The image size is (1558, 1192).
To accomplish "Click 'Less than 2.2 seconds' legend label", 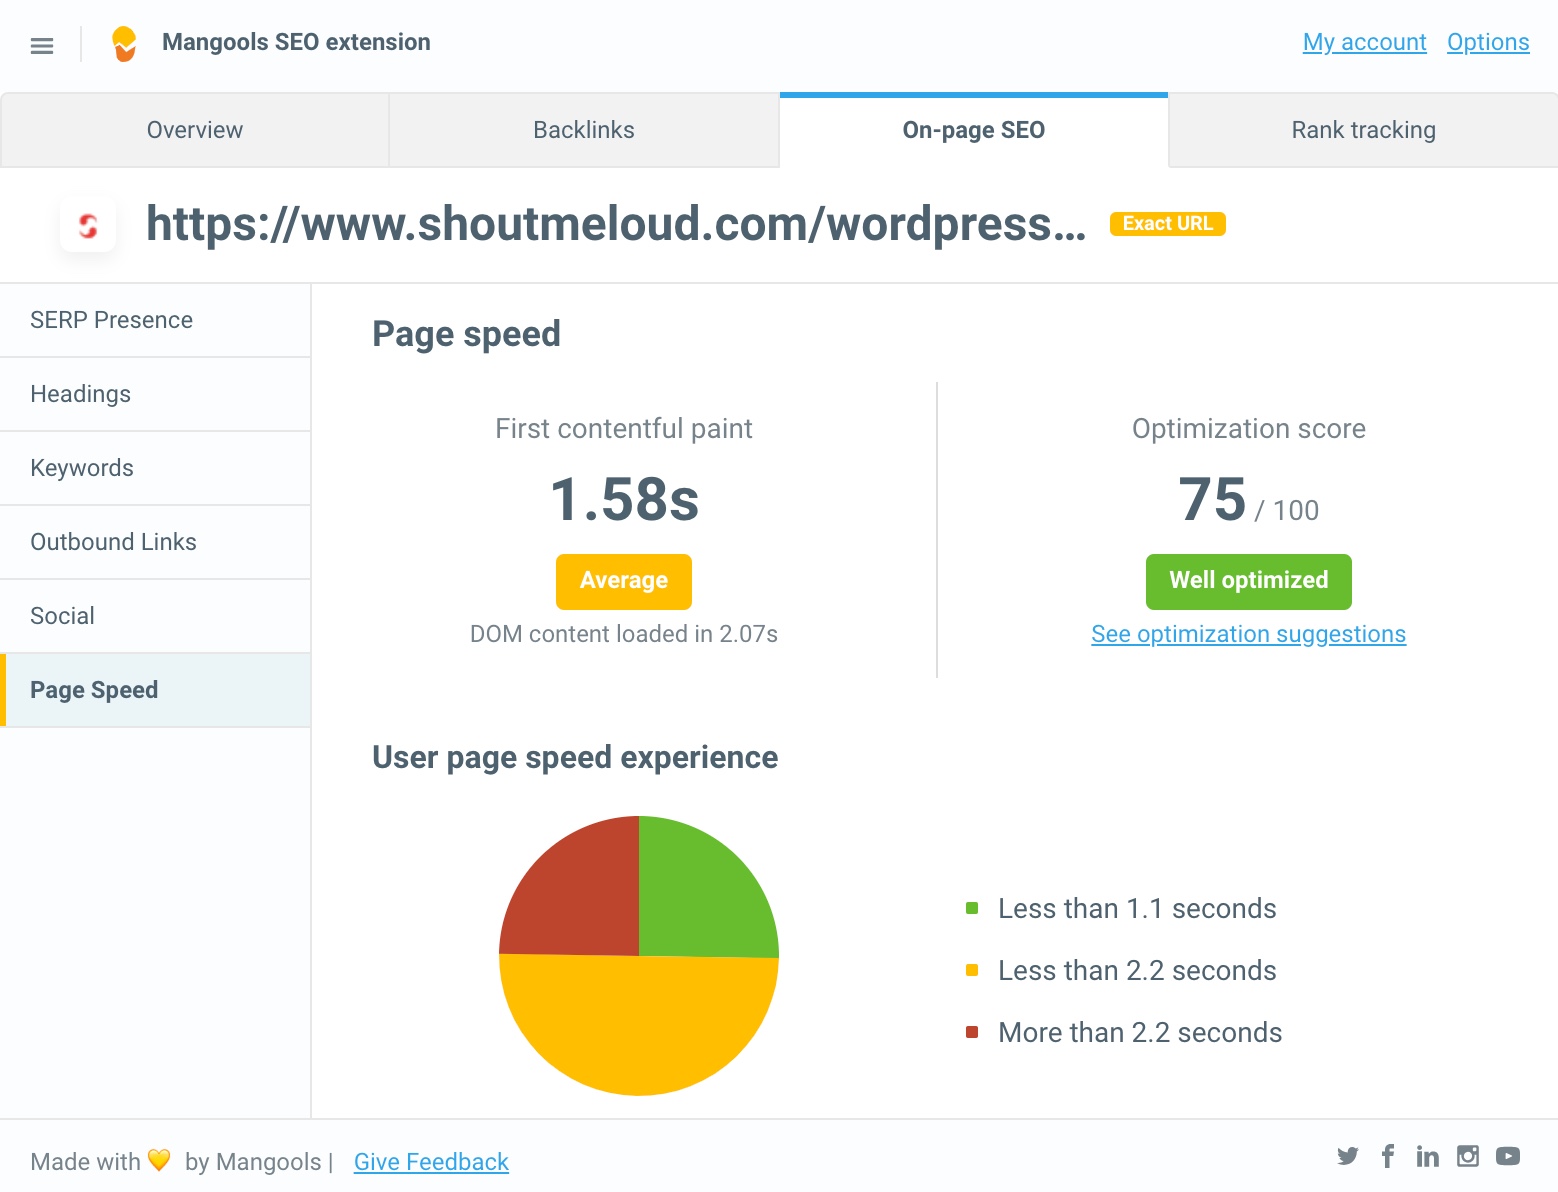I will [1137, 971].
